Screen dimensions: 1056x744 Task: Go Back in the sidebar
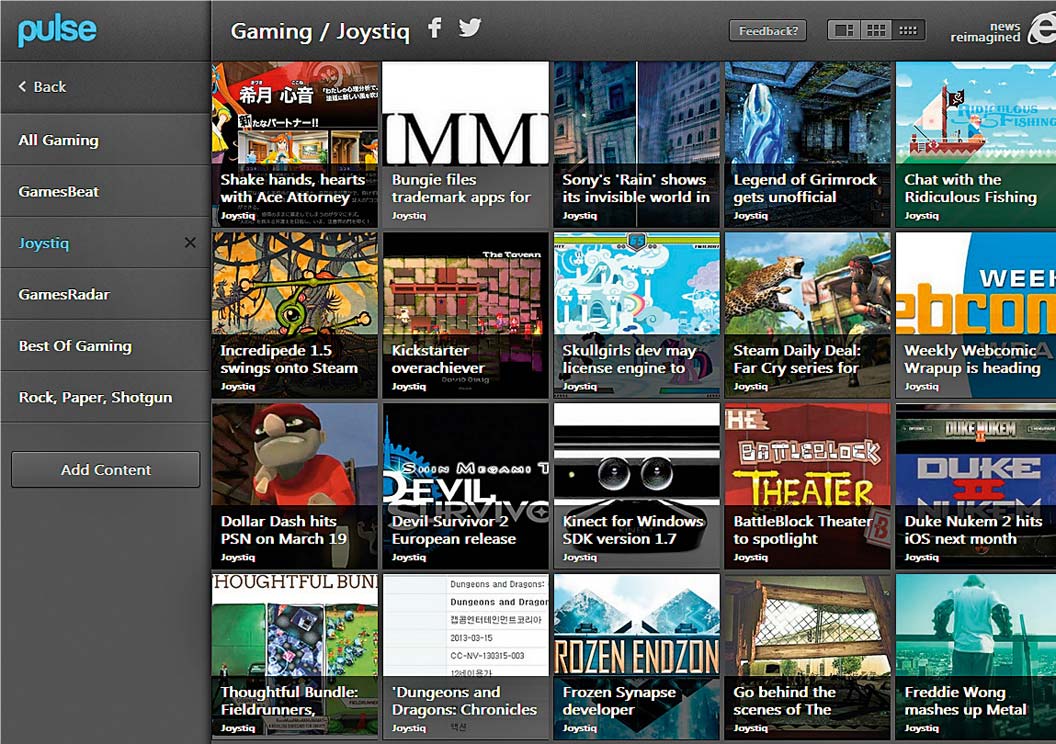pyautogui.click(x=105, y=87)
